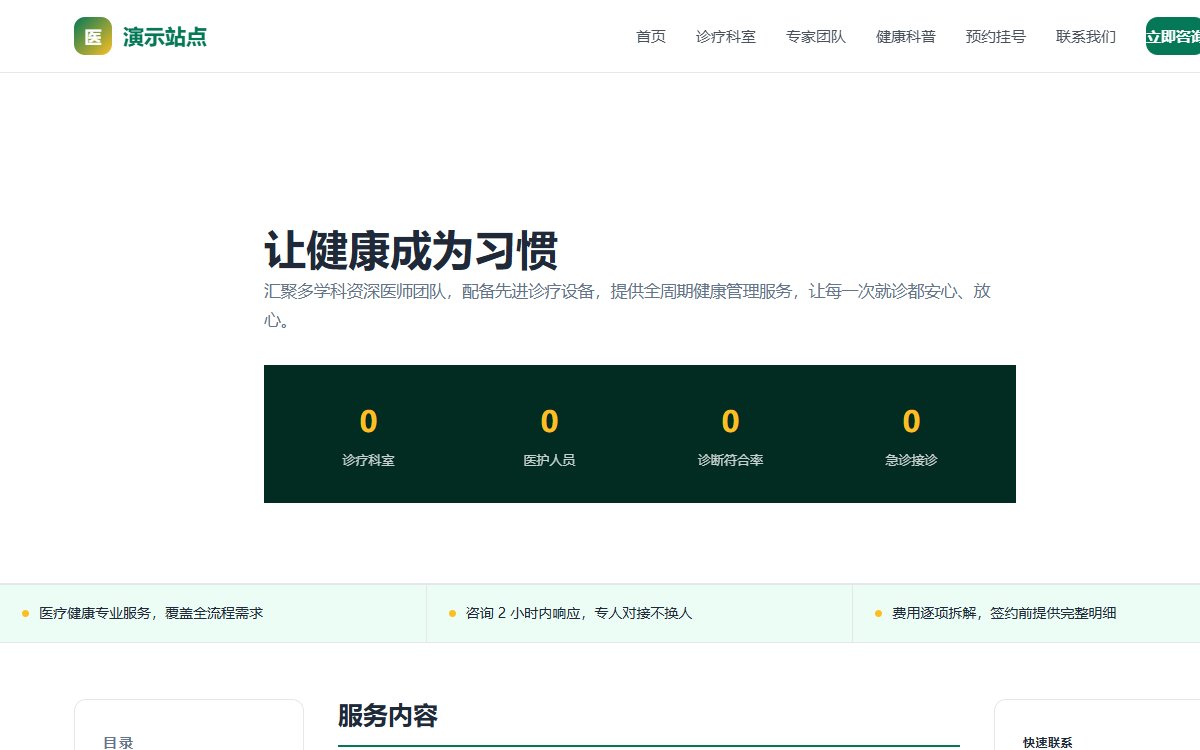The image size is (1200, 750).
Task: Click the 目录 sidebar heading
Action: point(118,742)
